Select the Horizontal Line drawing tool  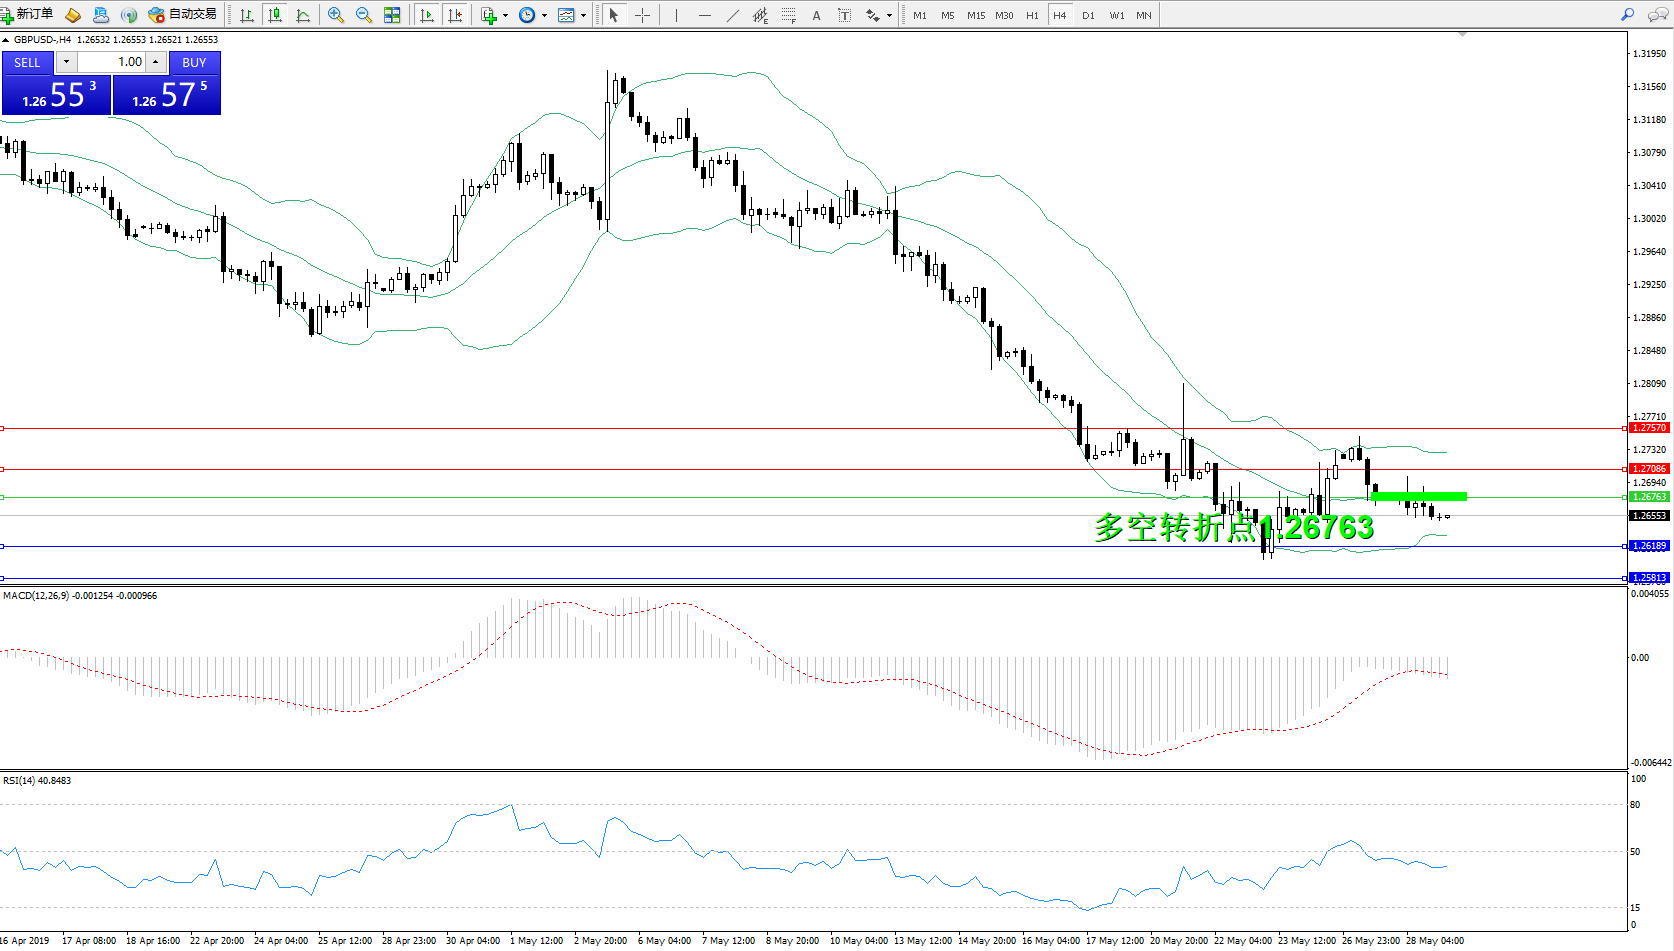click(x=705, y=15)
